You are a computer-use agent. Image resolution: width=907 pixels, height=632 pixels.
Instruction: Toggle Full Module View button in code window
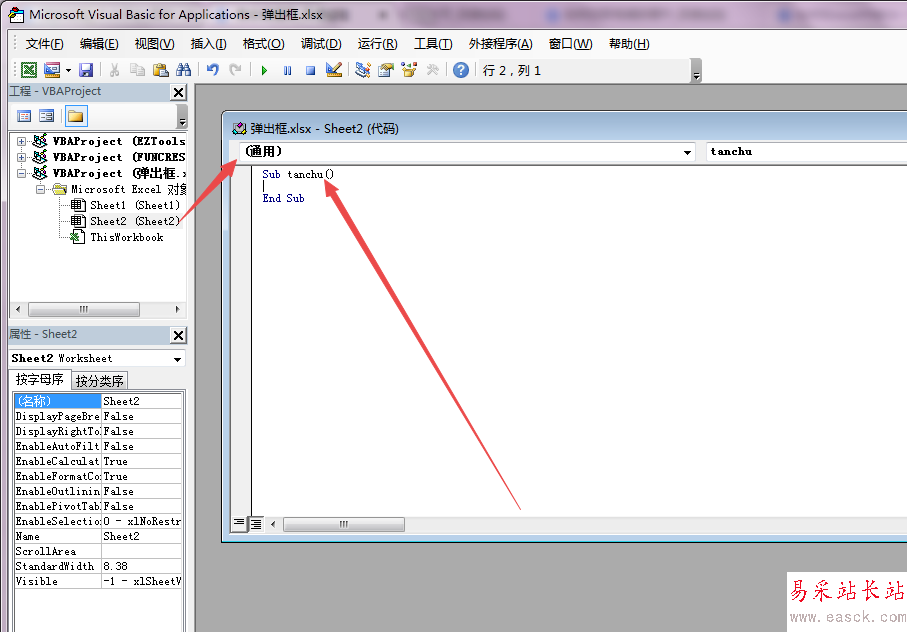pos(256,524)
